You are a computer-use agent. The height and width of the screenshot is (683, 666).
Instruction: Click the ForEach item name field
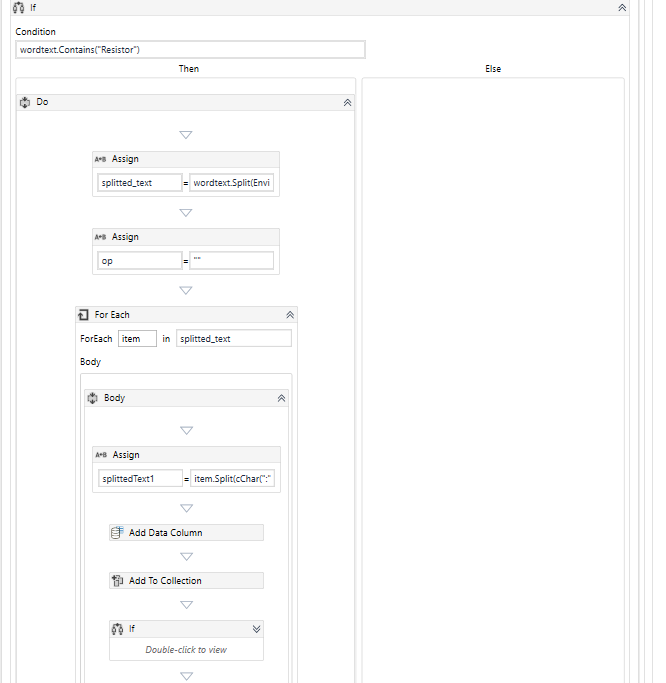pos(137,338)
